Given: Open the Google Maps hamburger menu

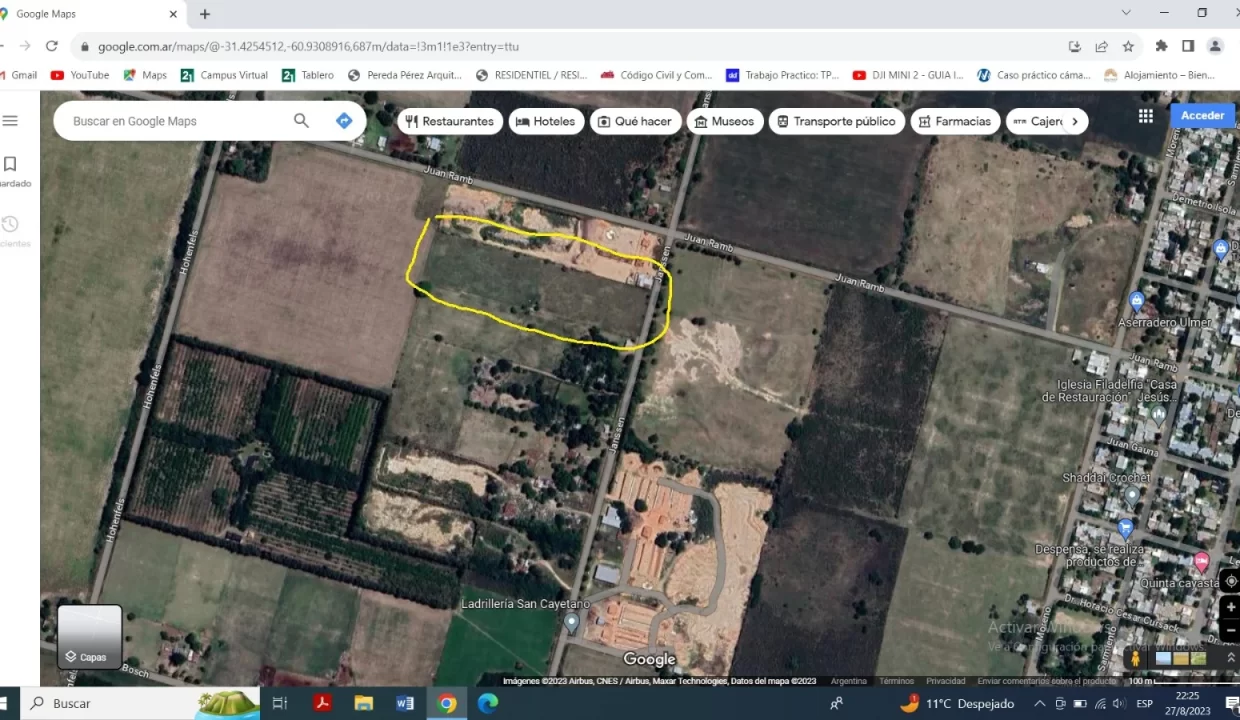Looking at the screenshot, I should tap(10, 121).
